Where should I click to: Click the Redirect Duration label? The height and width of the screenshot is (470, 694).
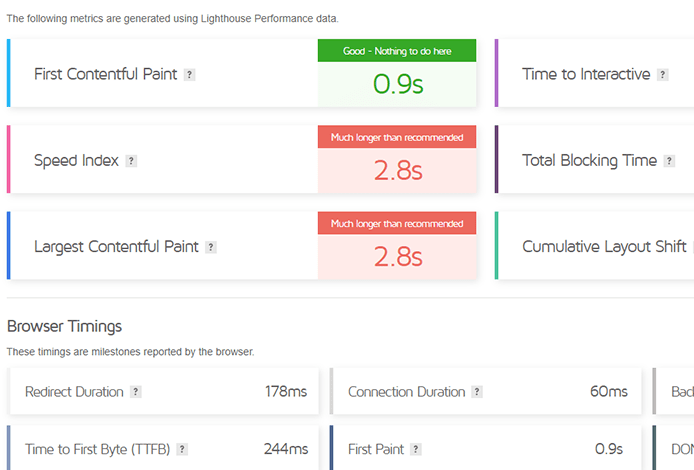(x=74, y=392)
